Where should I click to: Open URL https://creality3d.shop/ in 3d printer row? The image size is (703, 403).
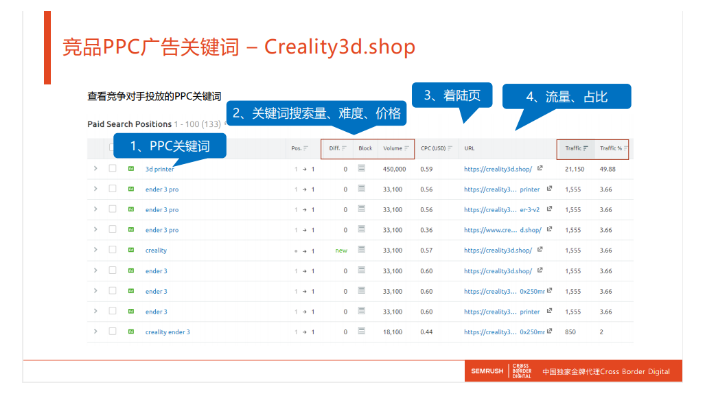498,169
